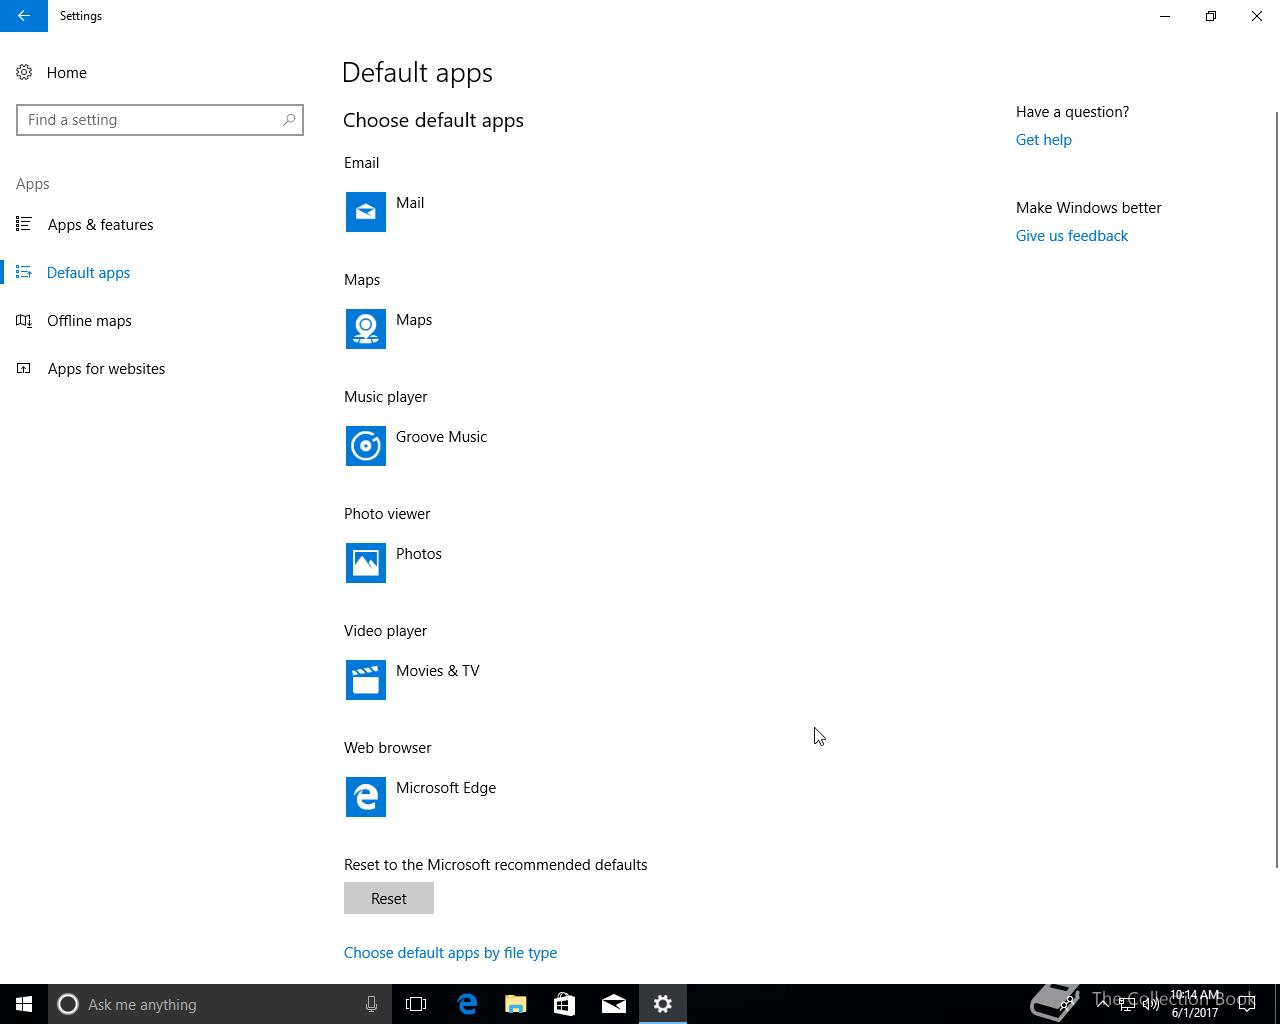Open Choose default apps by file type

click(450, 953)
